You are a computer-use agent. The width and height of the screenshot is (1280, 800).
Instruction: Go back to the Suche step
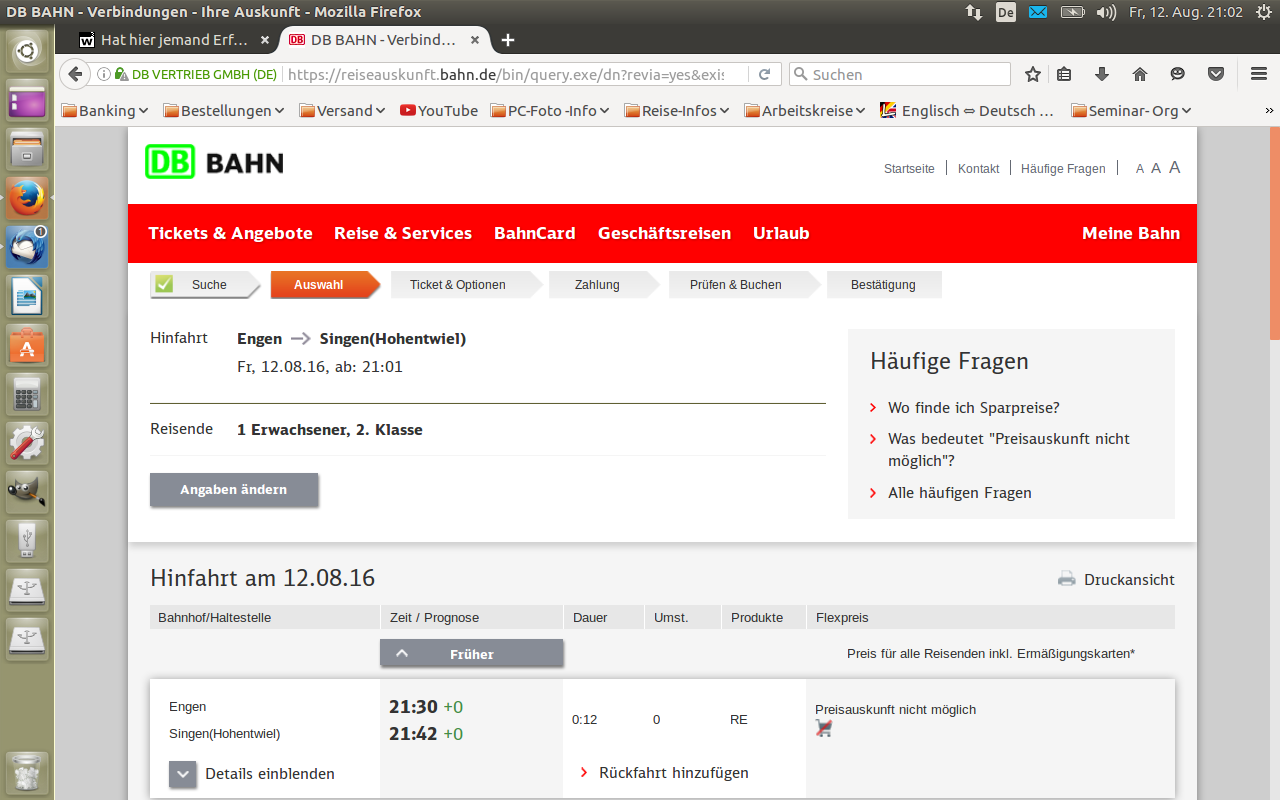(x=205, y=285)
